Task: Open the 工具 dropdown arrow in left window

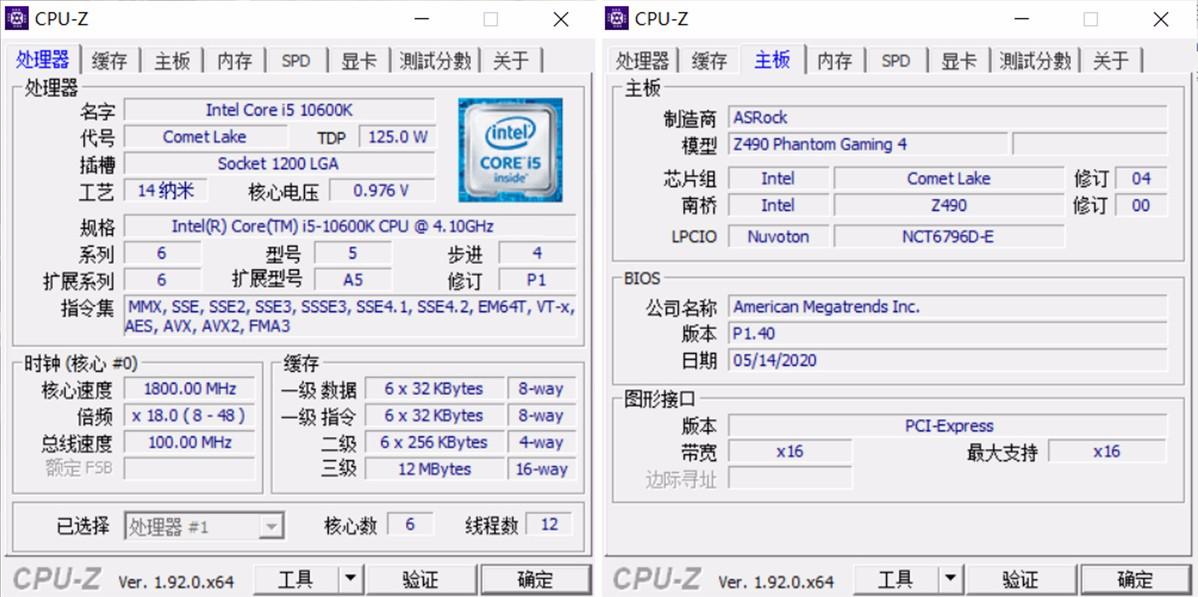Action: [351, 579]
